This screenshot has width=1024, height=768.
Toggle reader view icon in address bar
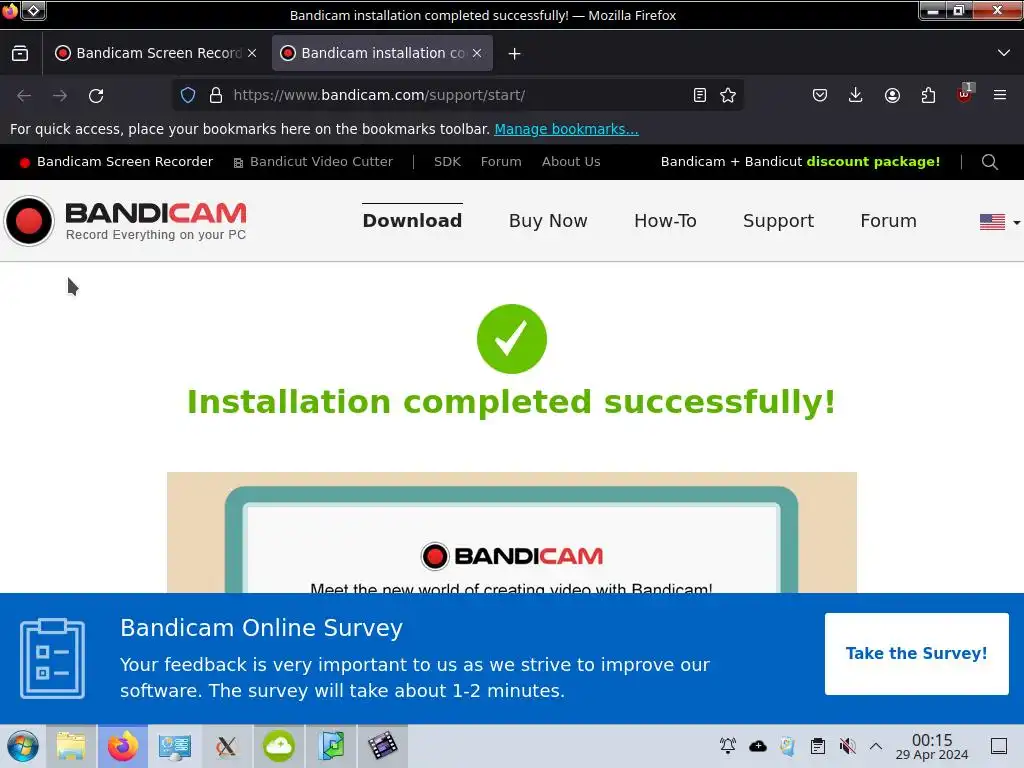coord(699,95)
